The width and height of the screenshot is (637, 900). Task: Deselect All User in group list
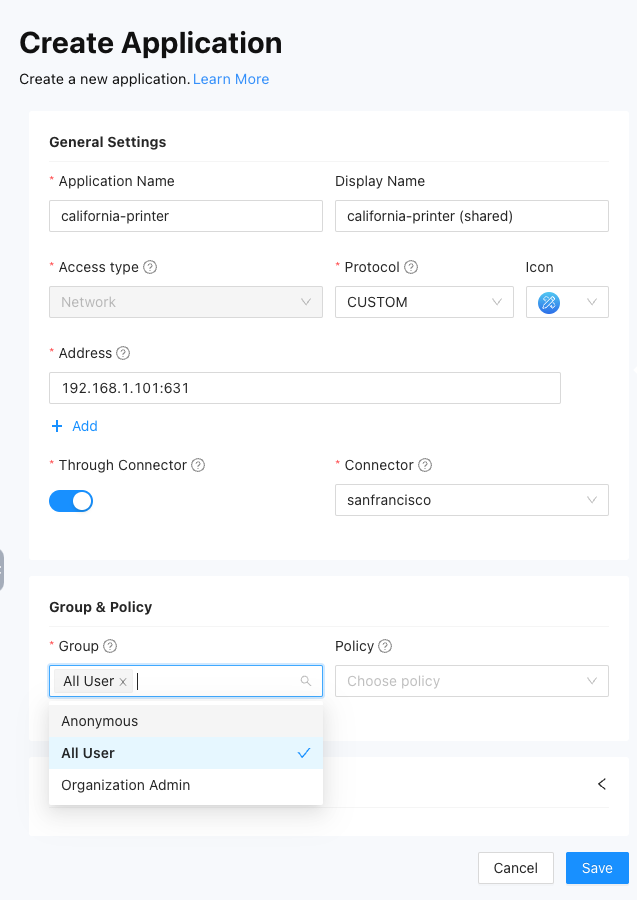click(186, 753)
